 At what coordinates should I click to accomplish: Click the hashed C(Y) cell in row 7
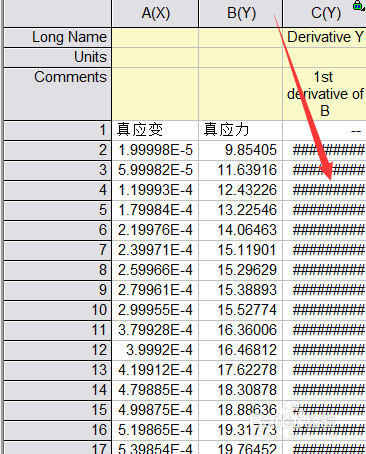coord(325,250)
